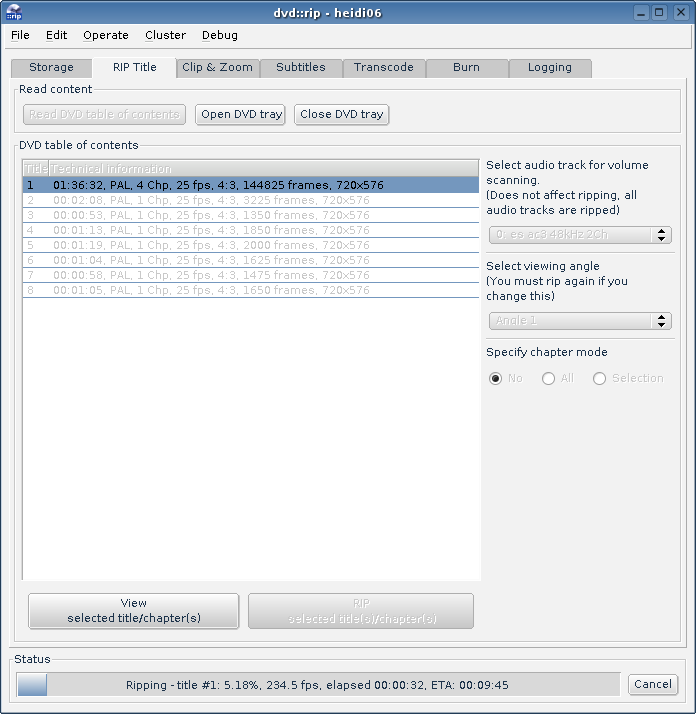This screenshot has width=696, height=714.
Task: Click View selected title/chapter(s) button
Action: click(x=133, y=611)
